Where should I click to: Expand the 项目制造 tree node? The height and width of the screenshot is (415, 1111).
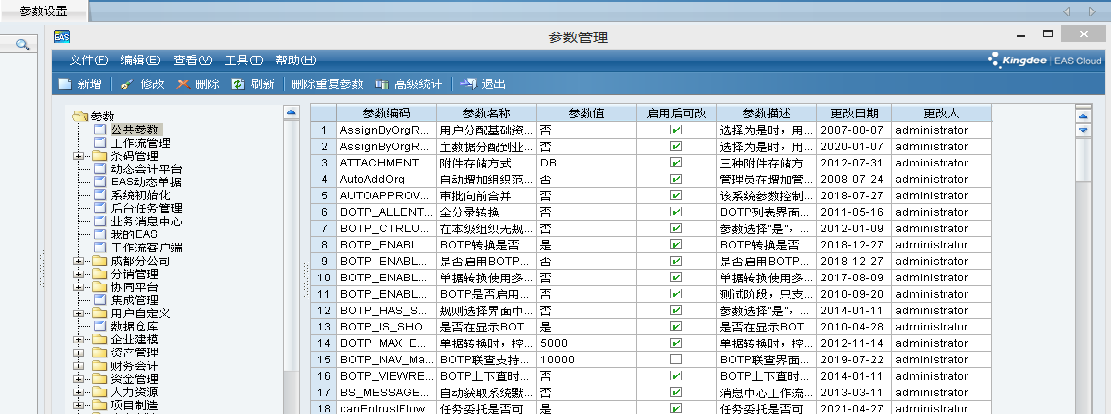(x=79, y=405)
